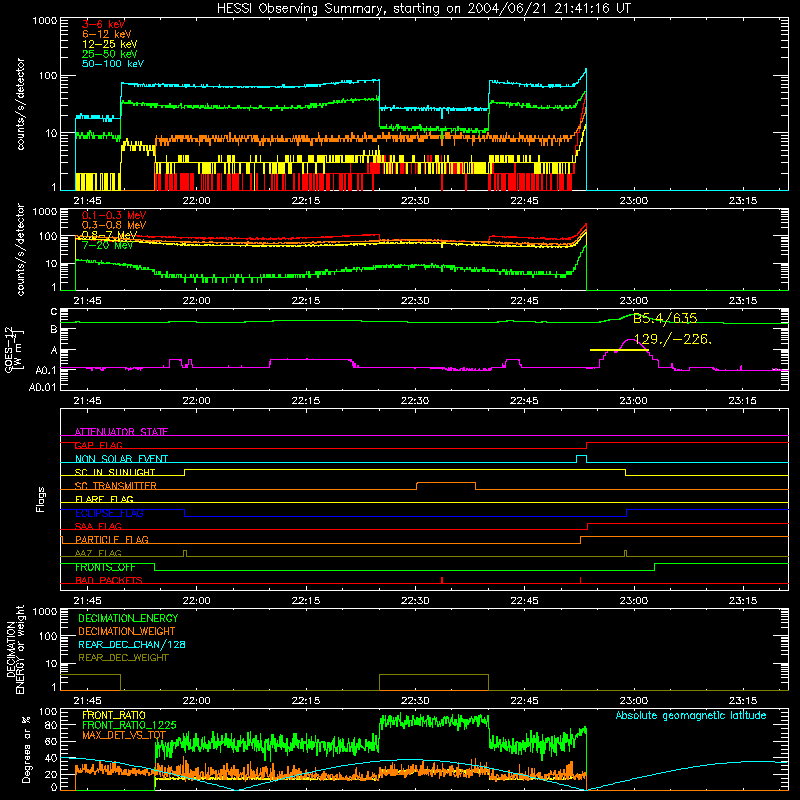Select the SC_IN_SUNLIGHT flag label
Screen dimensions: 800x800
point(115,472)
